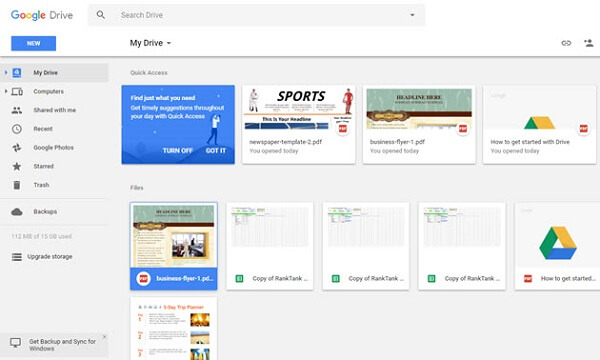Click the Backups cloud icon
The height and width of the screenshot is (360, 600).
point(17,212)
